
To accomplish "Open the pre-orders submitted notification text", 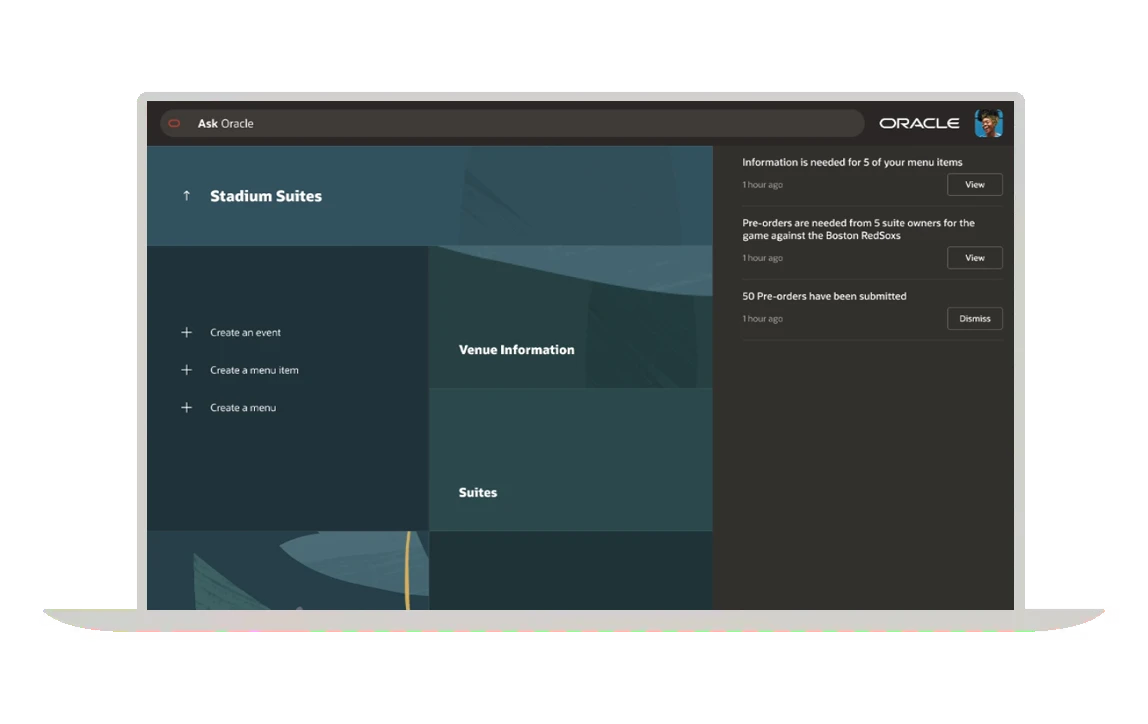I will click(x=824, y=296).
